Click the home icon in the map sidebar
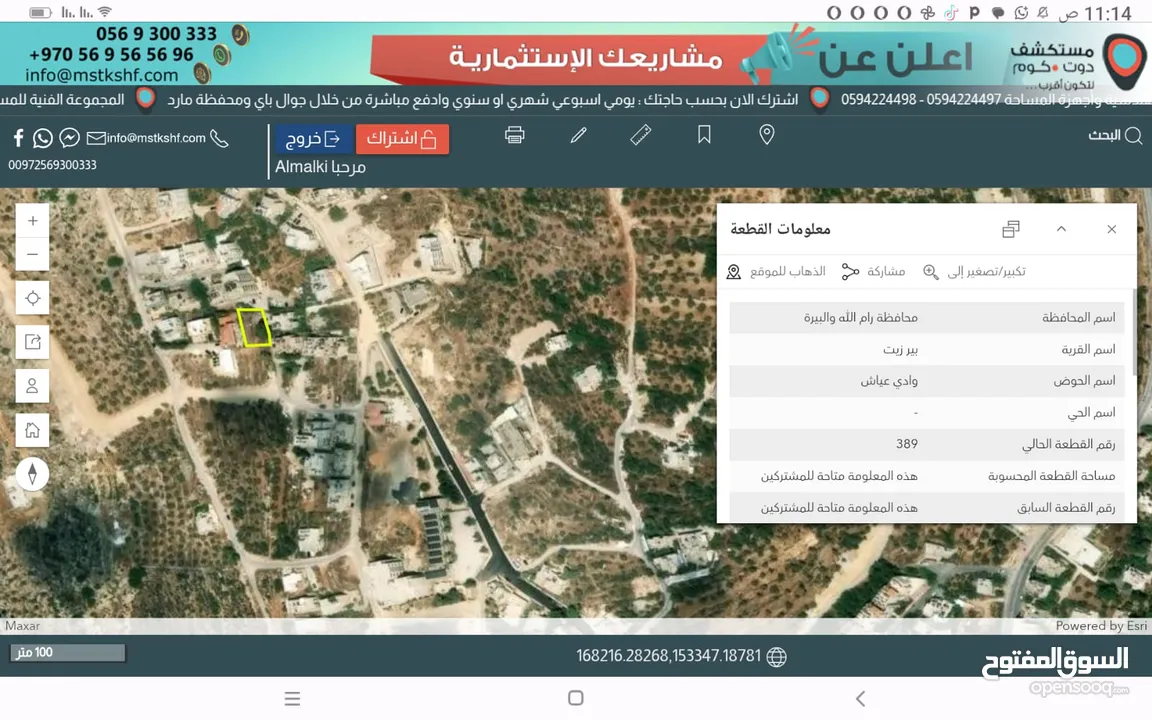The height and width of the screenshot is (720, 1152). coord(32,430)
